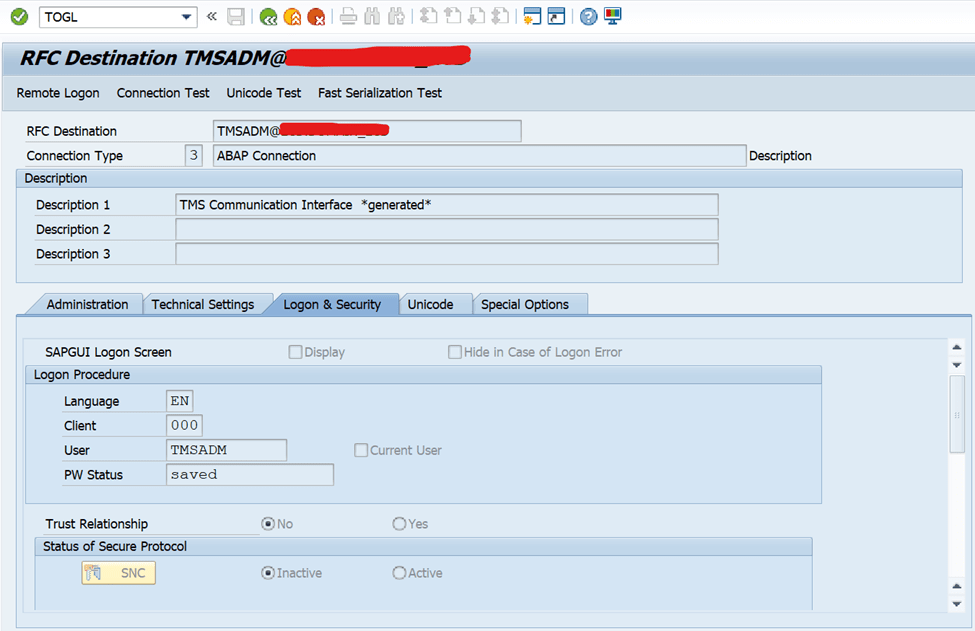Viewport: 975px width, 631px height.
Task: Tick the SAPGUI Logon Screen Display checkbox
Action: pos(295,352)
